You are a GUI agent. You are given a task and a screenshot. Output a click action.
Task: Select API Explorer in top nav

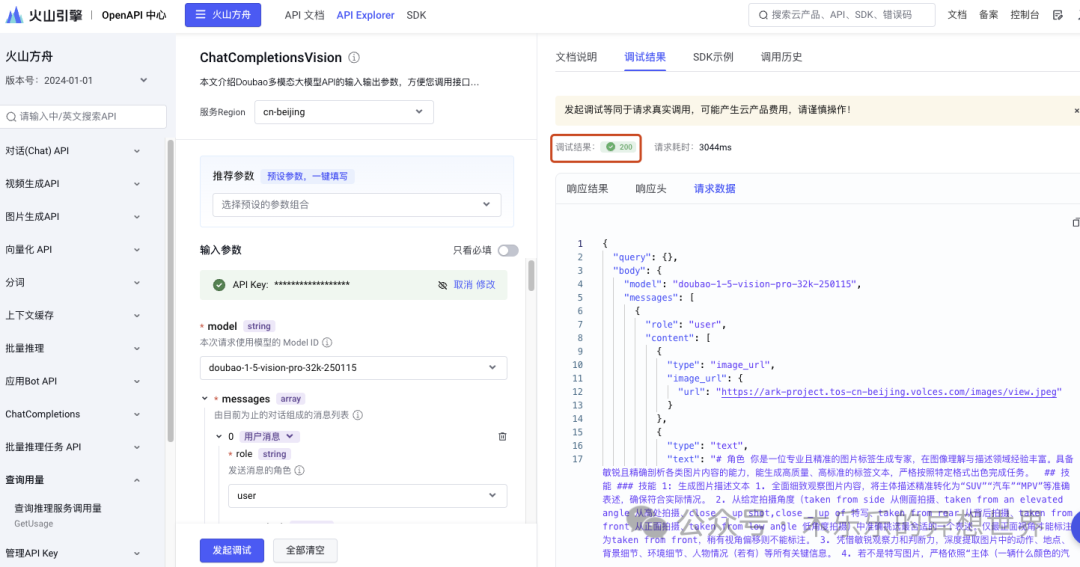tap(365, 15)
